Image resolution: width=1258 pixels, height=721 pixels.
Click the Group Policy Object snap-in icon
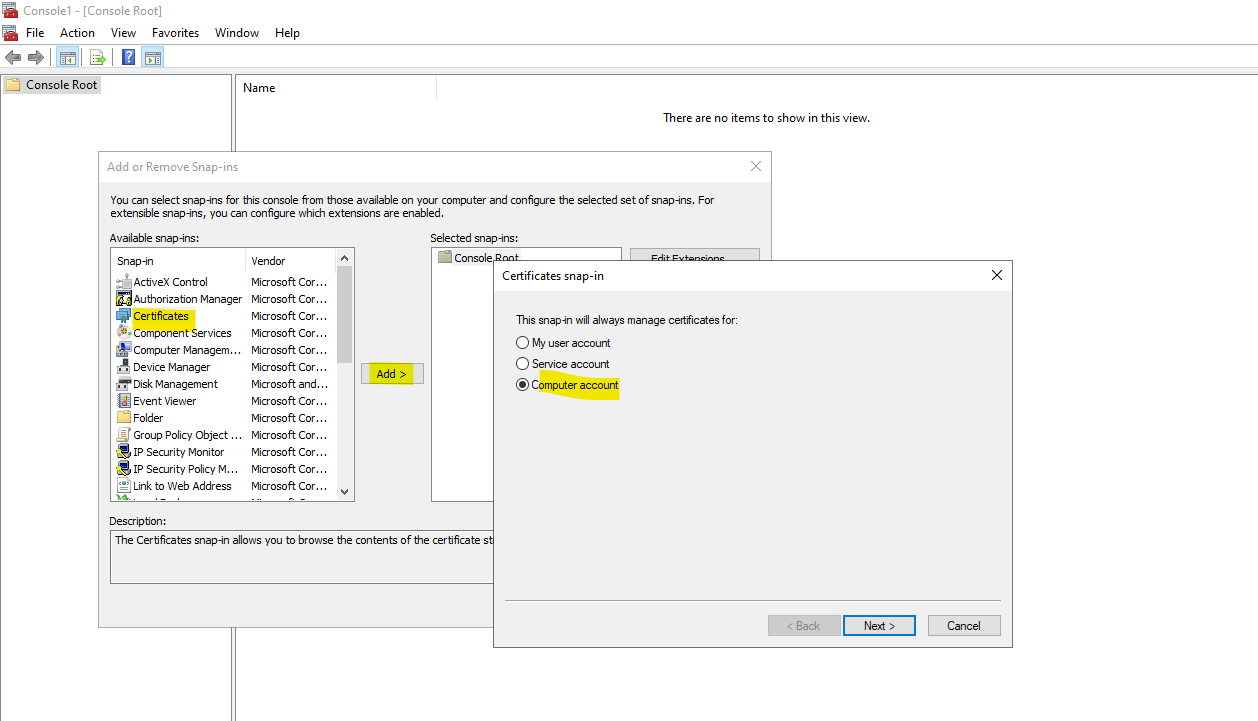coord(124,435)
